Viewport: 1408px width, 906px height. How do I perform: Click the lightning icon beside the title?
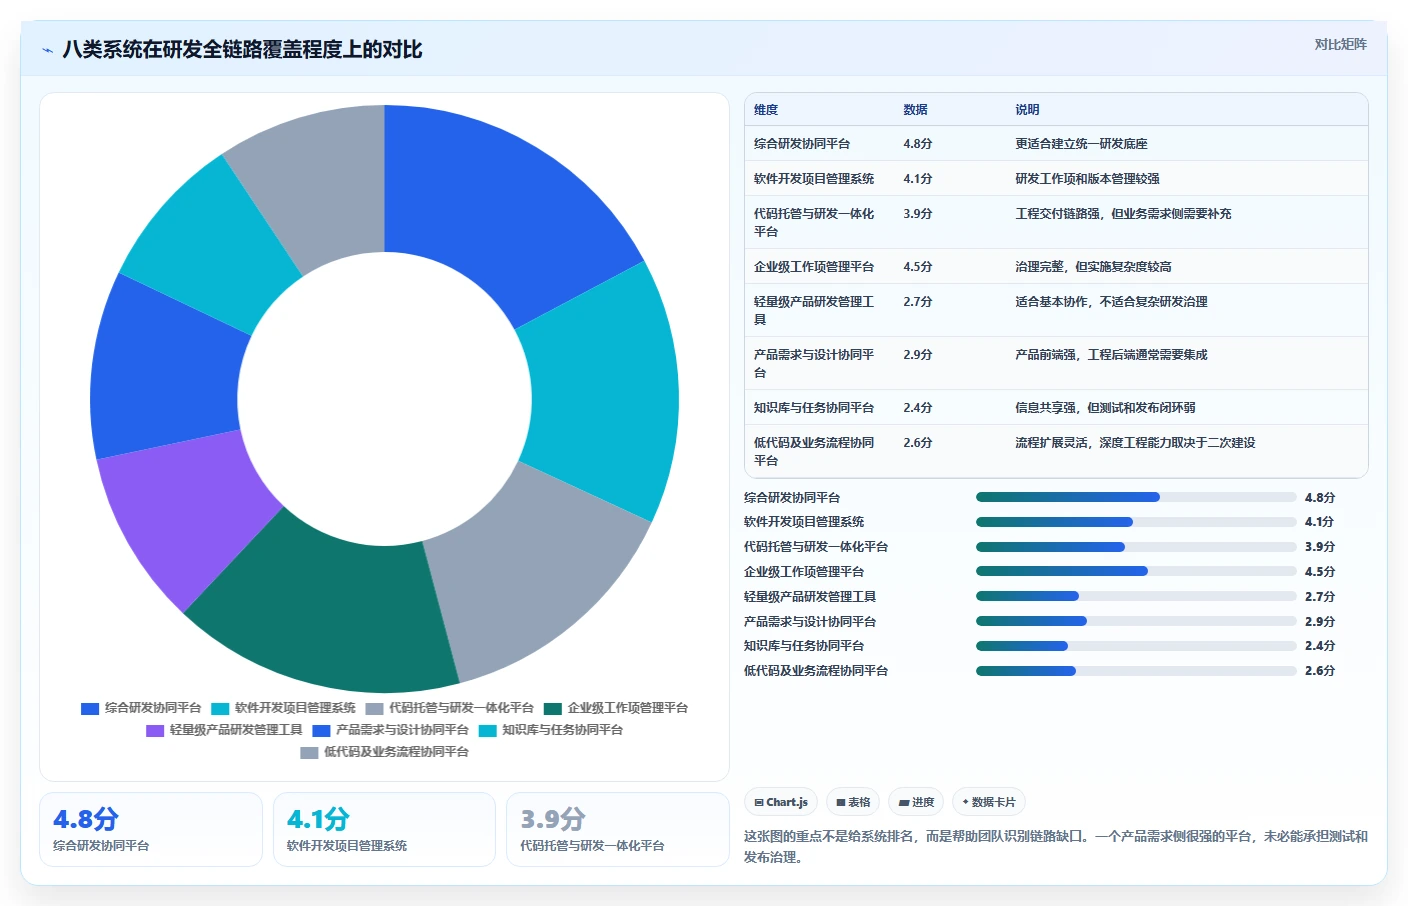click(x=47, y=50)
